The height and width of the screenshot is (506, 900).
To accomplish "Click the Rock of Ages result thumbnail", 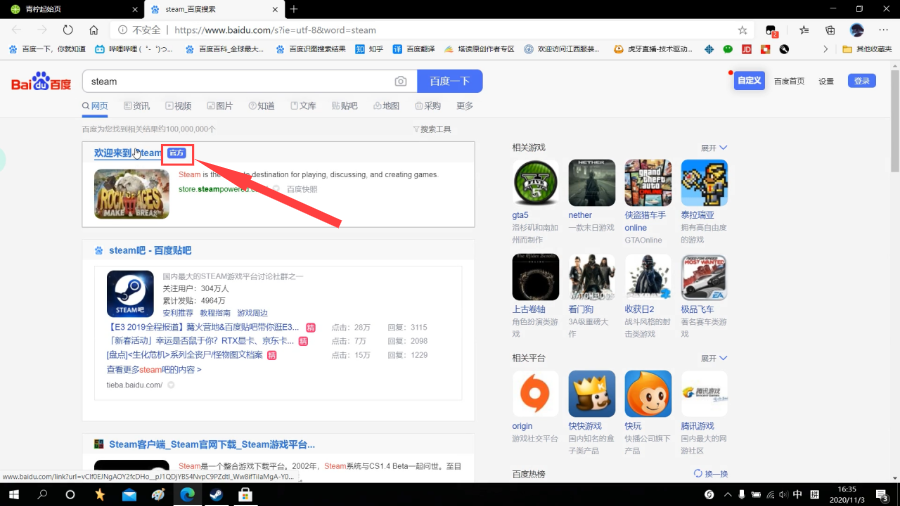I will click(x=131, y=194).
